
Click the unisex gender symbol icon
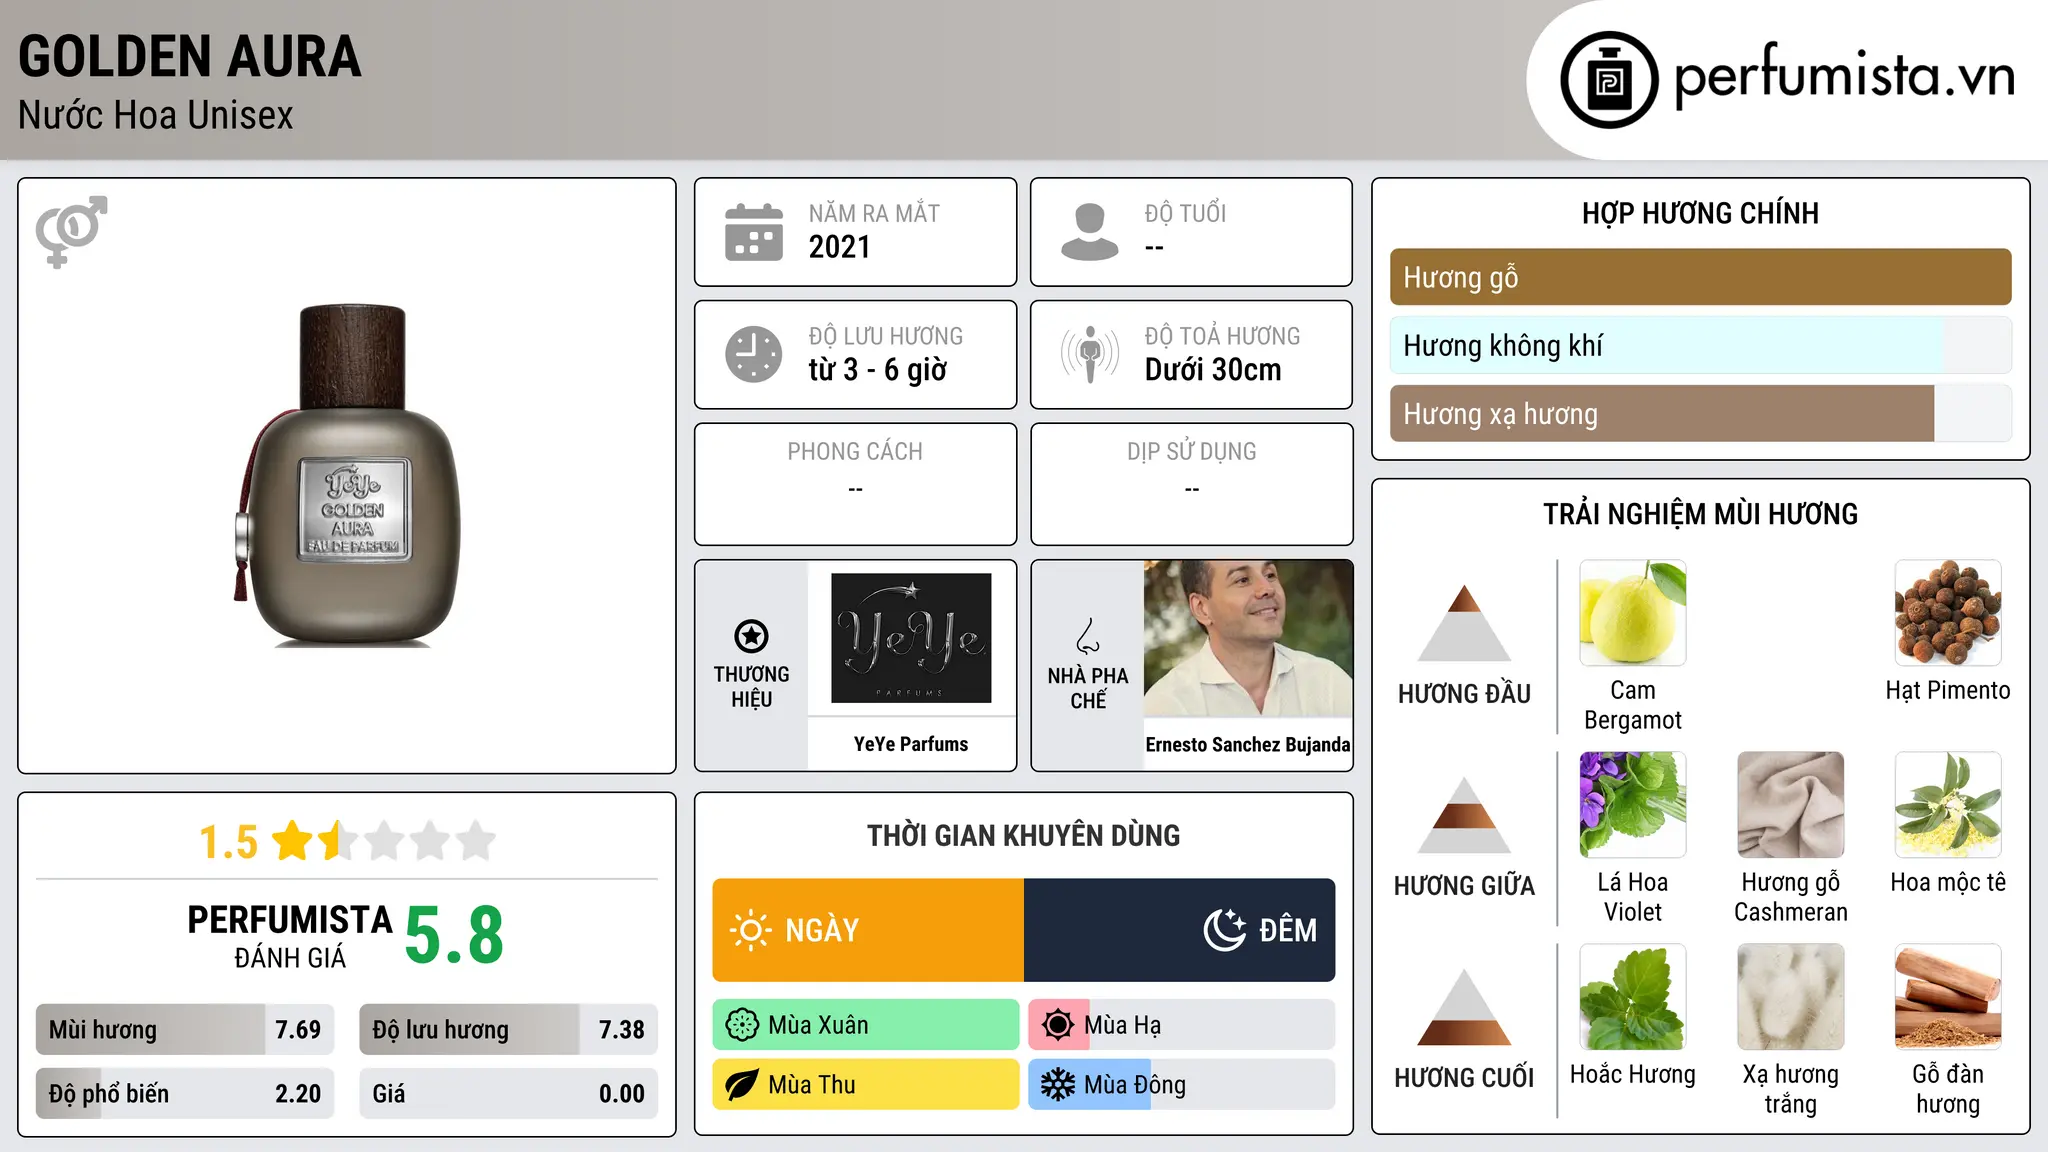(x=71, y=231)
